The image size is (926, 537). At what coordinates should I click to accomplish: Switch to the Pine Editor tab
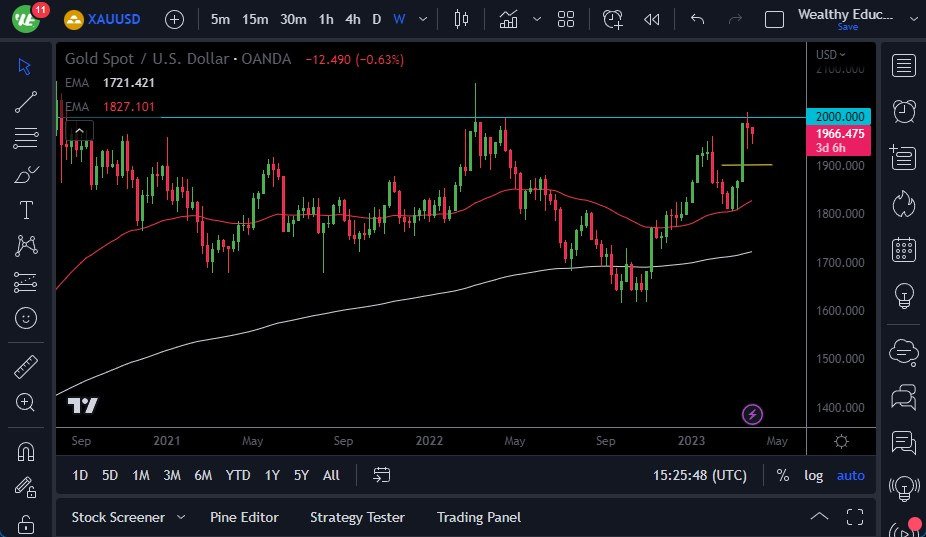(x=244, y=517)
